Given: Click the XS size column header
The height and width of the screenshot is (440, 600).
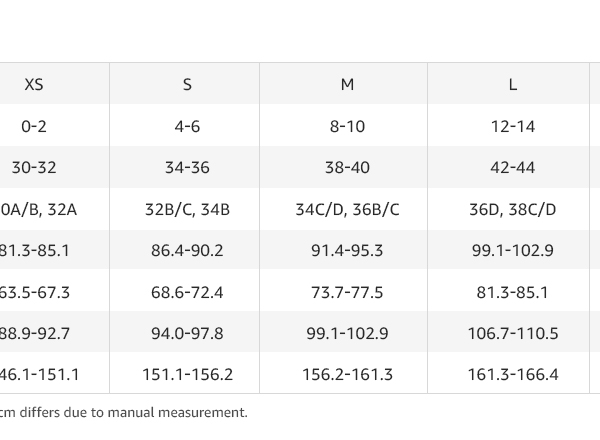Looking at the screenshot, I should click(34, 85).
